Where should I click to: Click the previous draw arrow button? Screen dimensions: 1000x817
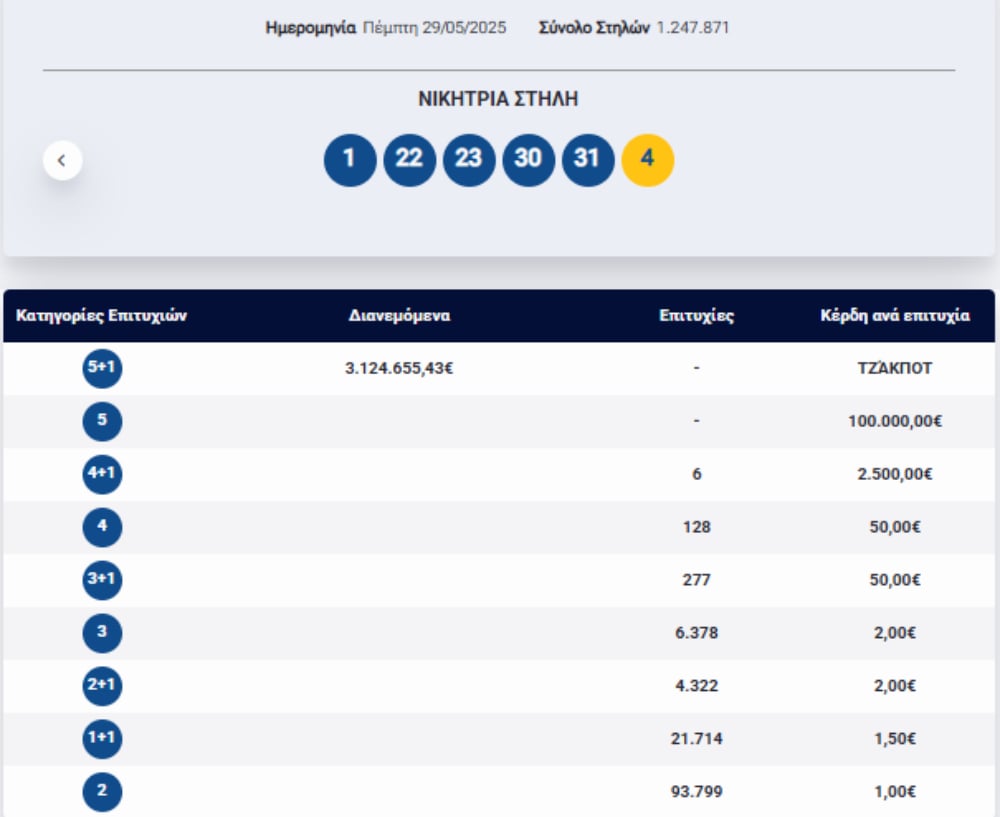click(x=62, y=160)
